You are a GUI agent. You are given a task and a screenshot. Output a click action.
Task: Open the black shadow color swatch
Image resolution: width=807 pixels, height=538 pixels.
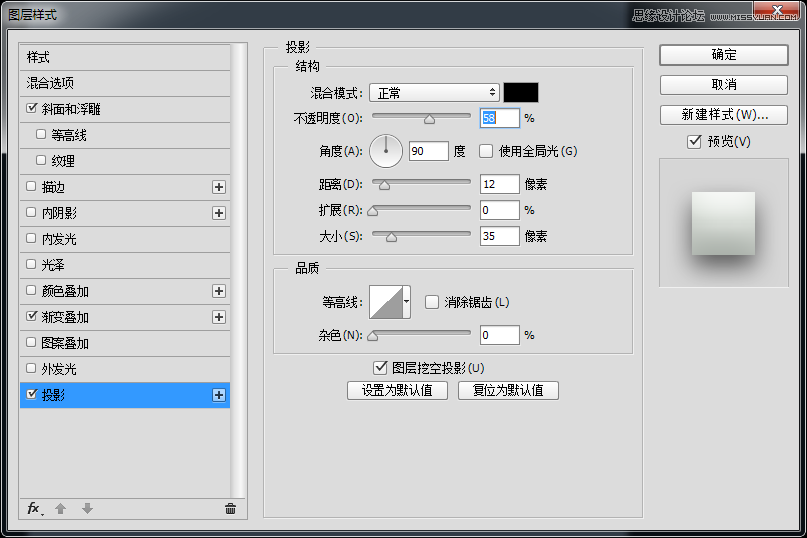[521, 93]
